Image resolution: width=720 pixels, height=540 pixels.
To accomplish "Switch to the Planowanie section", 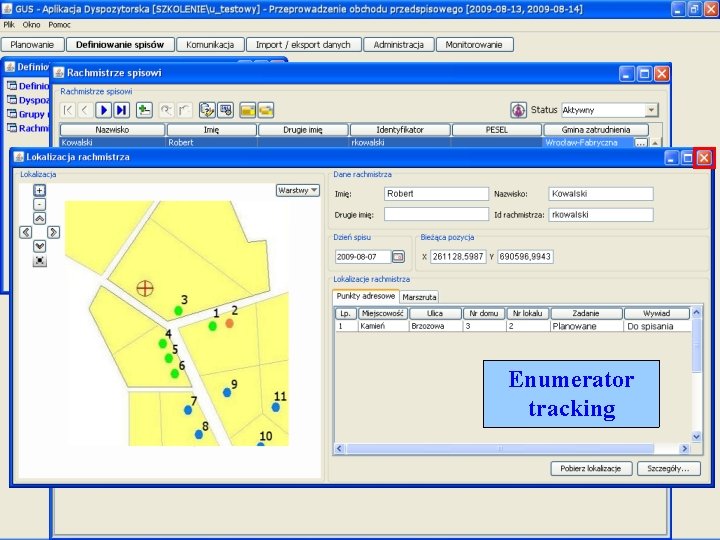I will click(32, 45).
